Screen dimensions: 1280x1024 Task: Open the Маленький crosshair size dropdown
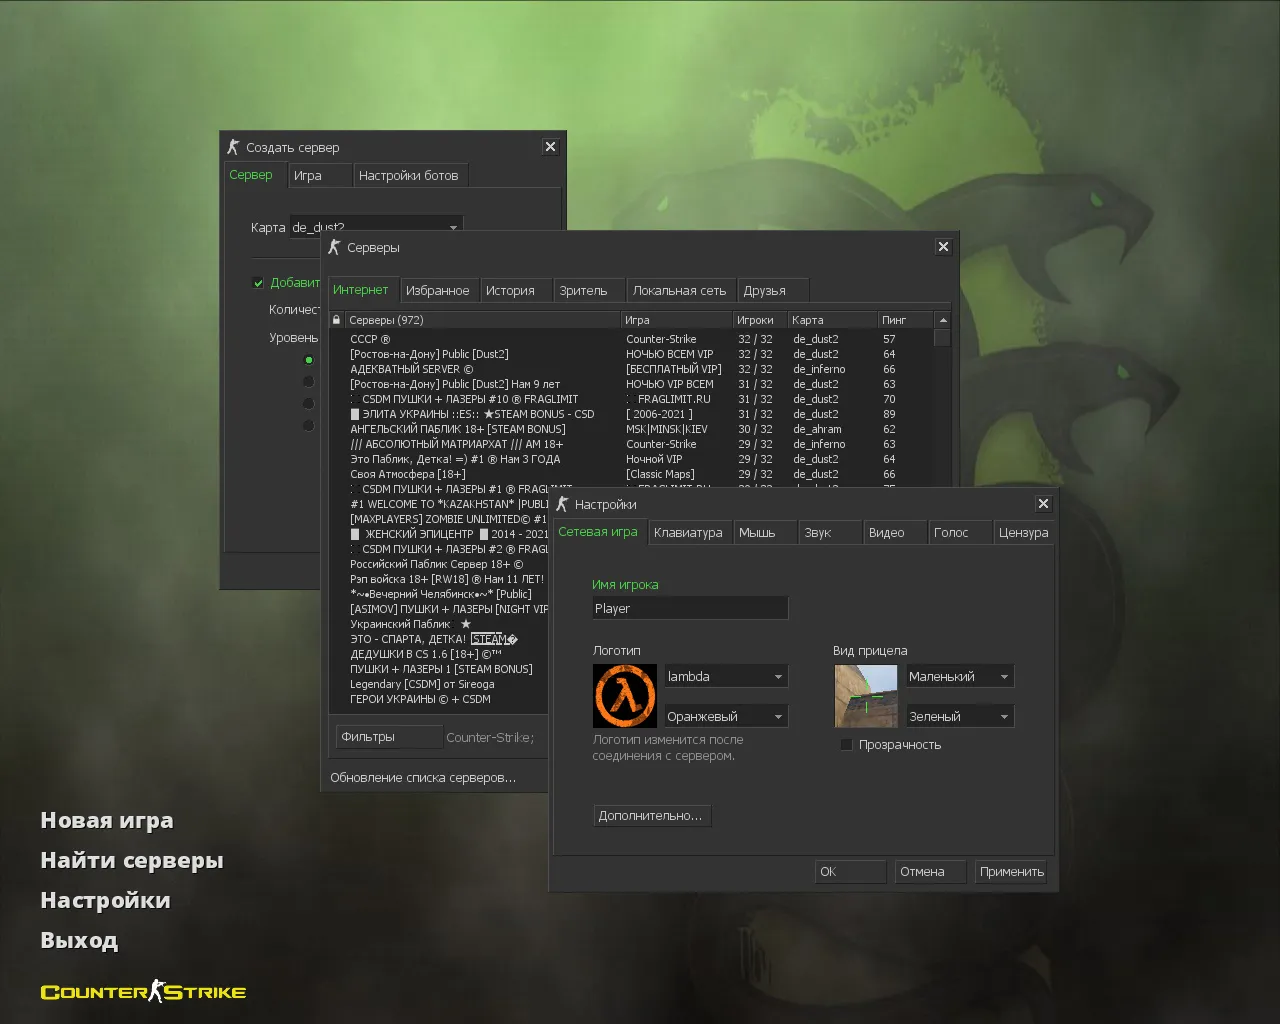coord(959,677)
